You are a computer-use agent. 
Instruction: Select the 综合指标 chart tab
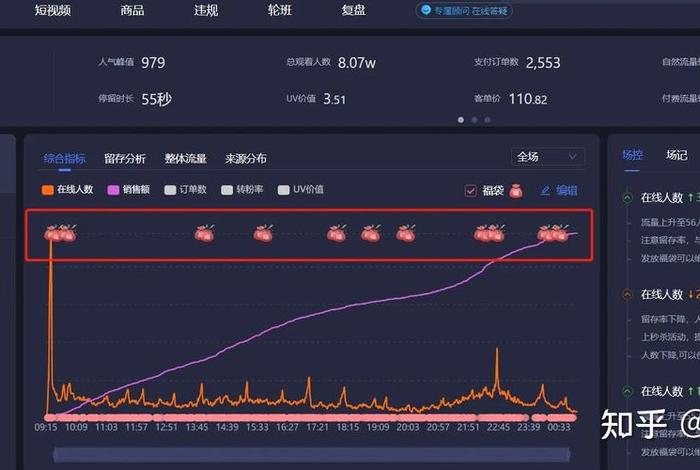65,158
